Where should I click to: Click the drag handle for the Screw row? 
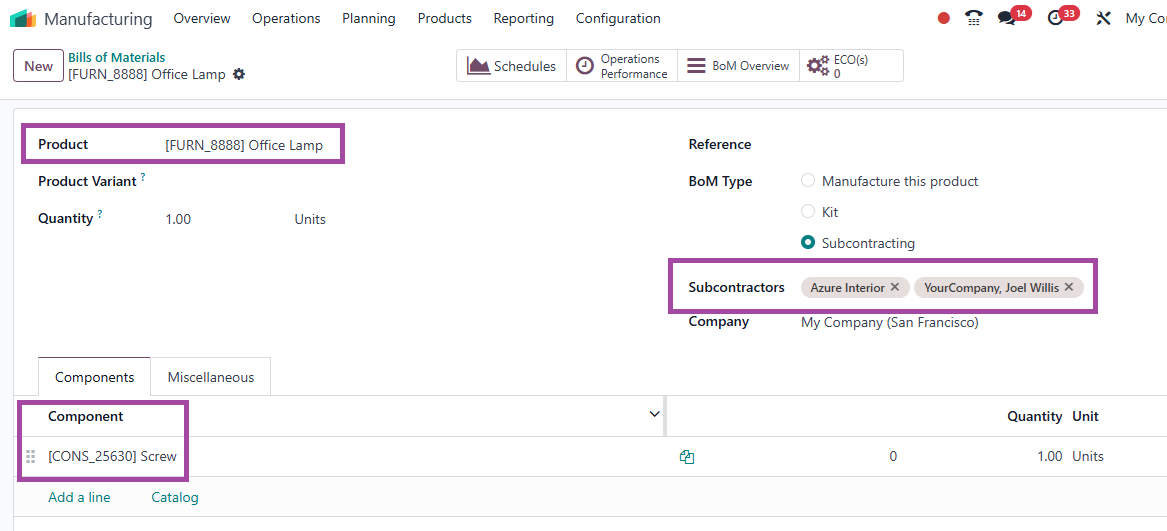click(31, 457)
